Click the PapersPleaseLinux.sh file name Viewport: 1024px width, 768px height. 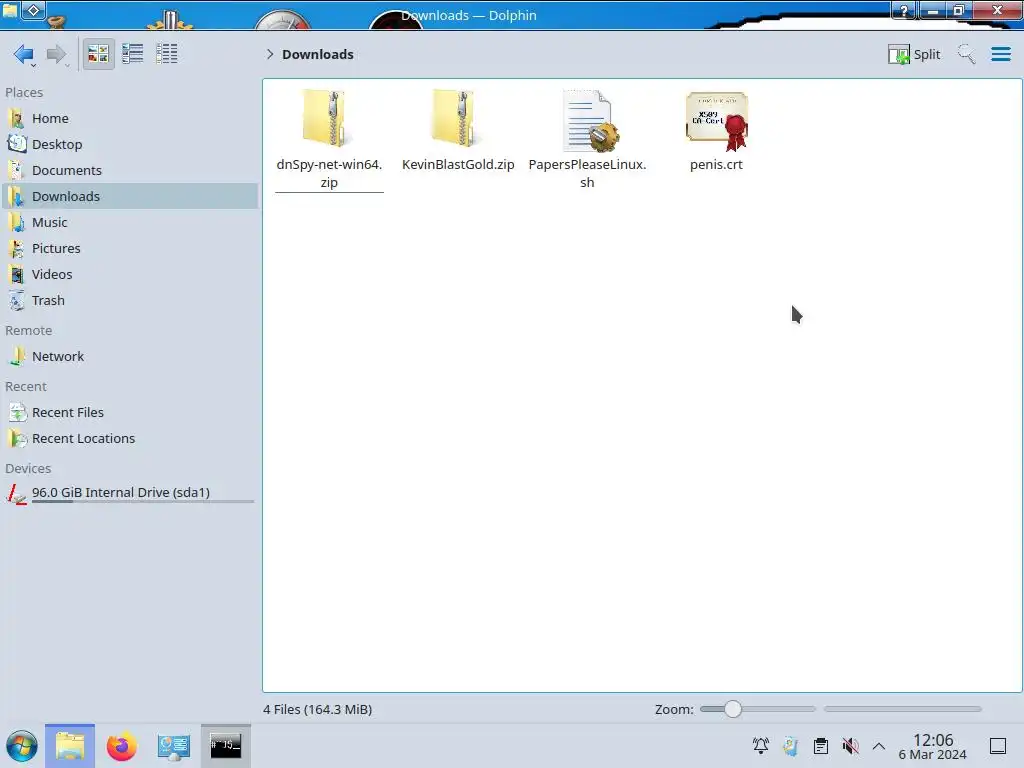[x=587, y=173]
